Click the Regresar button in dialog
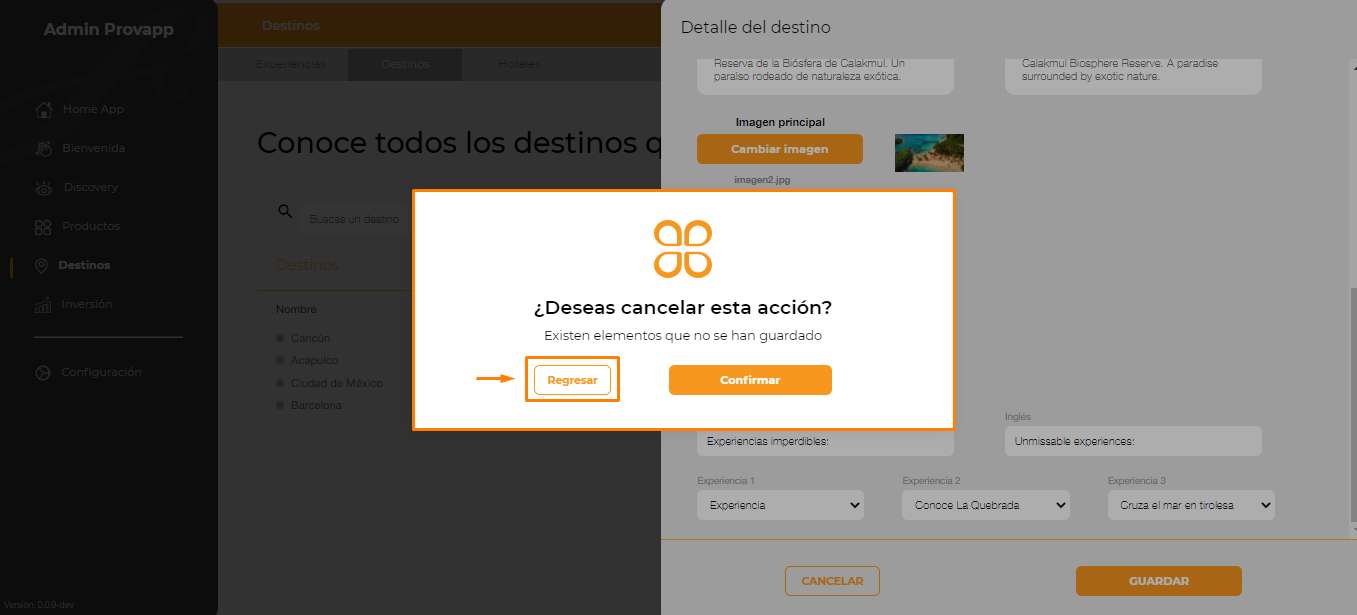 click(x=572, y=380)
